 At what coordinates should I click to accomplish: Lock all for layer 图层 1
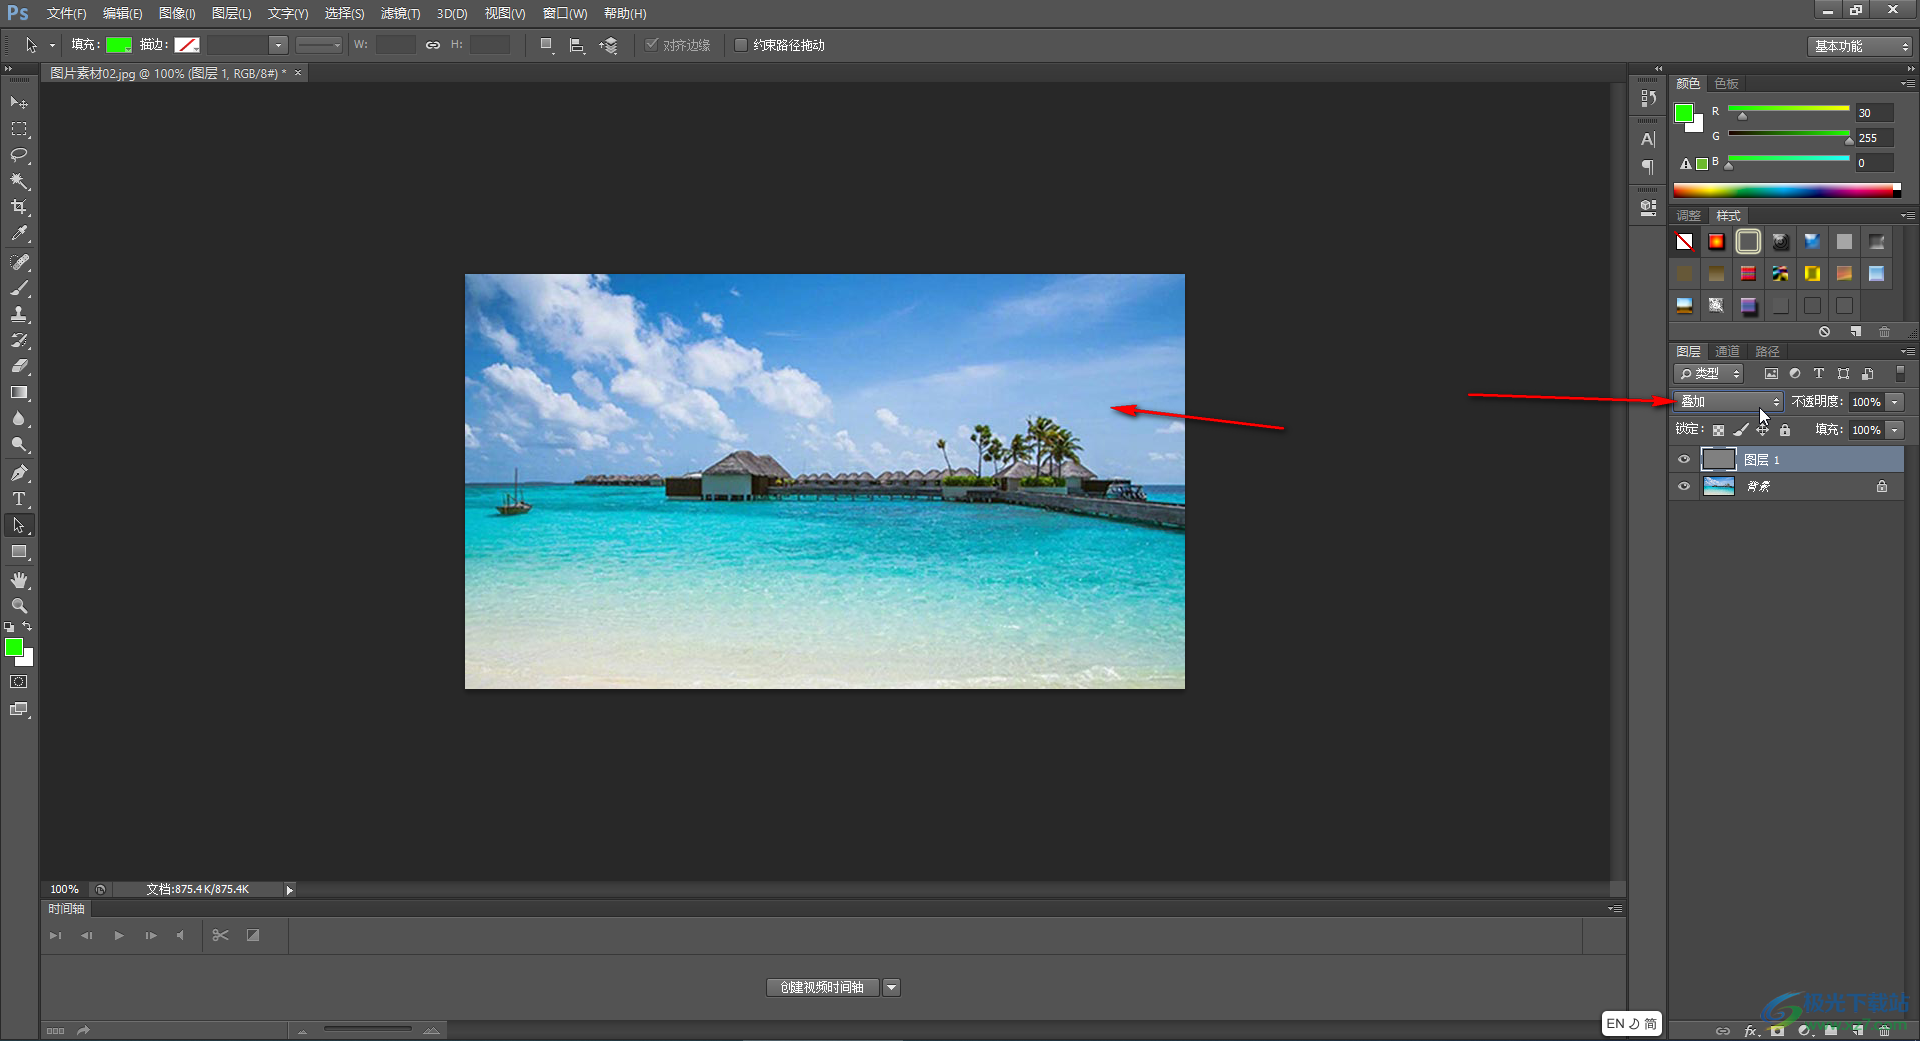point(1785,430)
